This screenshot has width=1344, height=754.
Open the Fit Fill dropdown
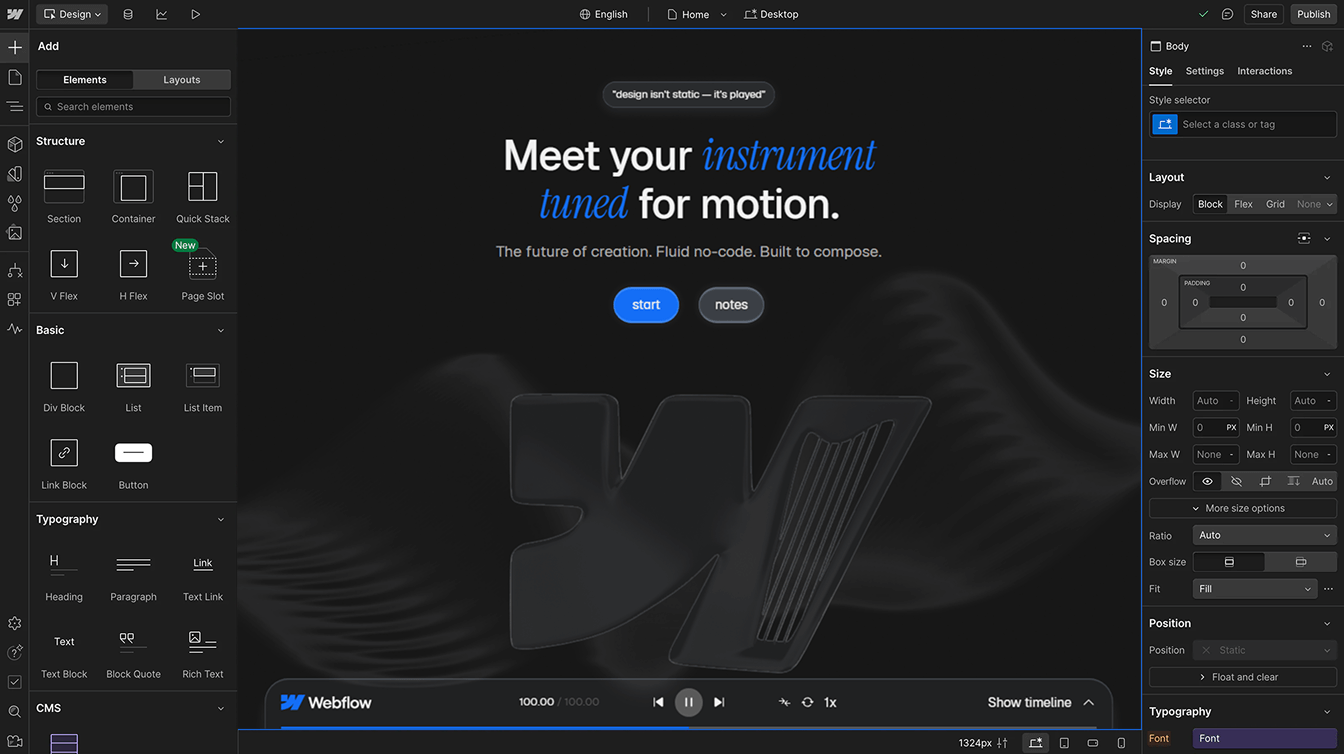tap(1254, 589)
